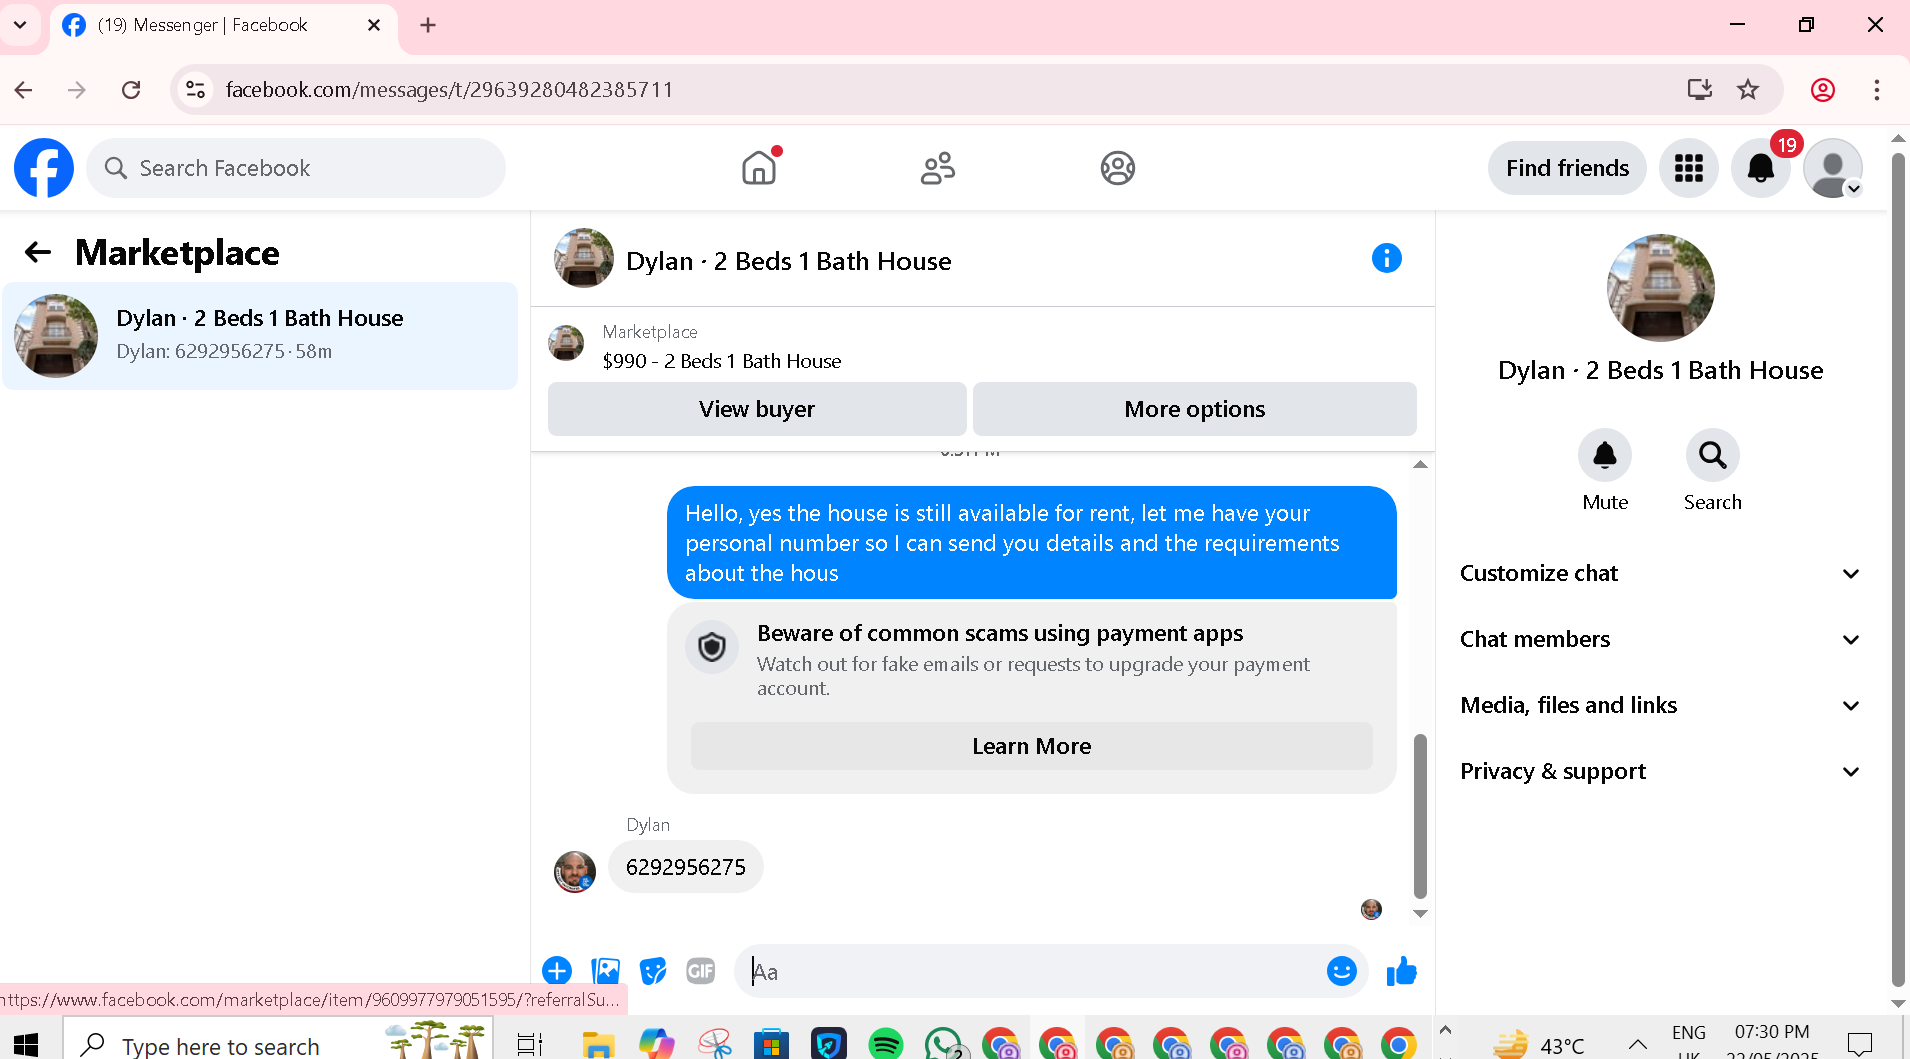Click the address bar URL
This screenshot has width=1910, height=1059.
449,90
